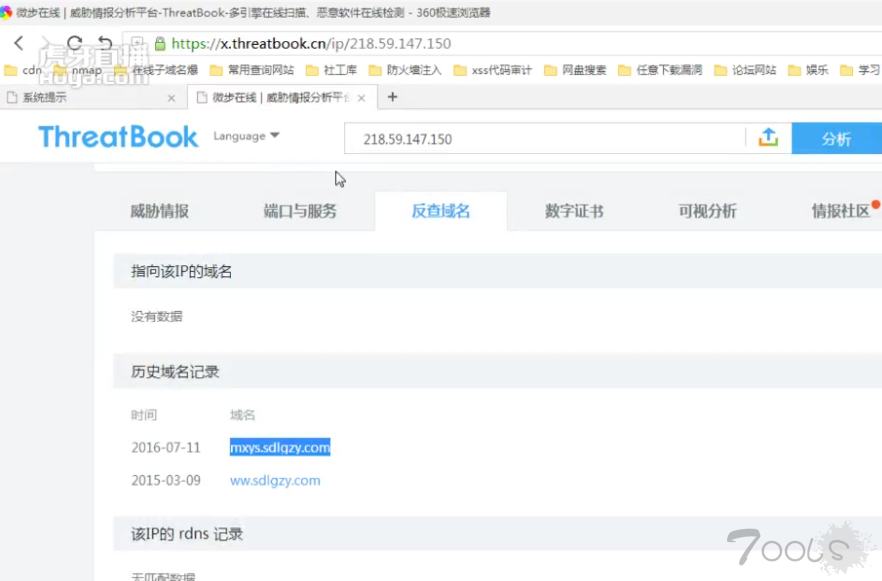The image size is (882, 581).
Task: Open the 社工库 bookmark folder
Action: click(x=331, y=70)
